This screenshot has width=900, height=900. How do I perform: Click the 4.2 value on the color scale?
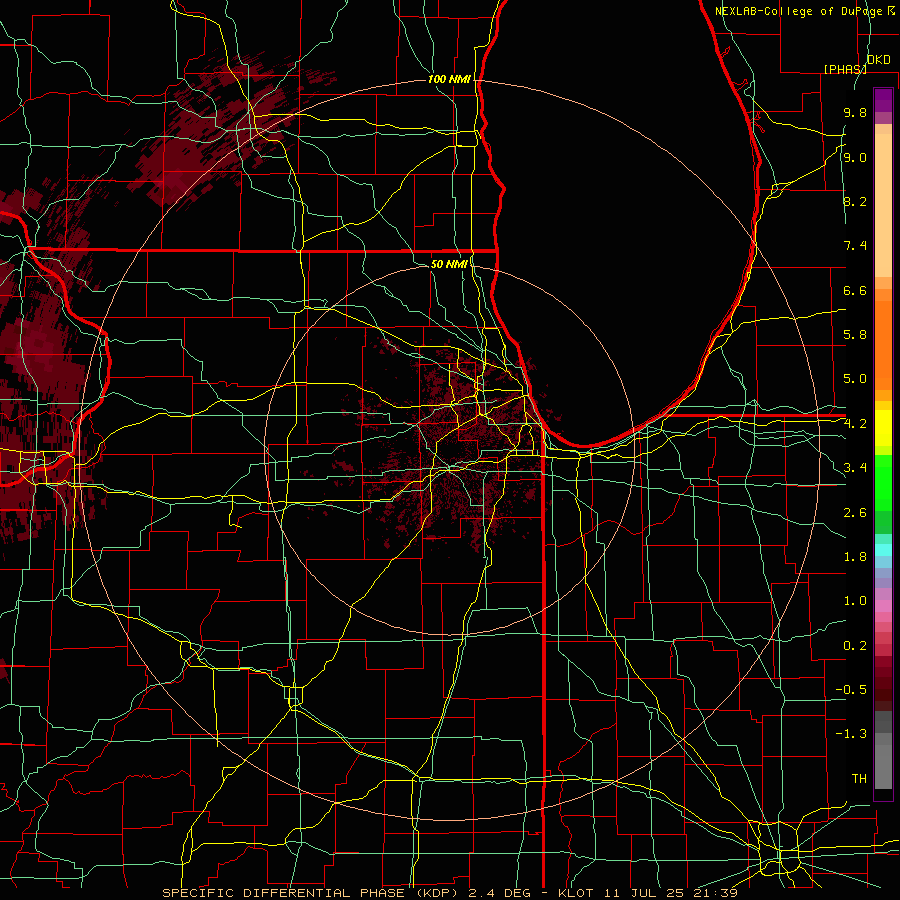point(855,424)
